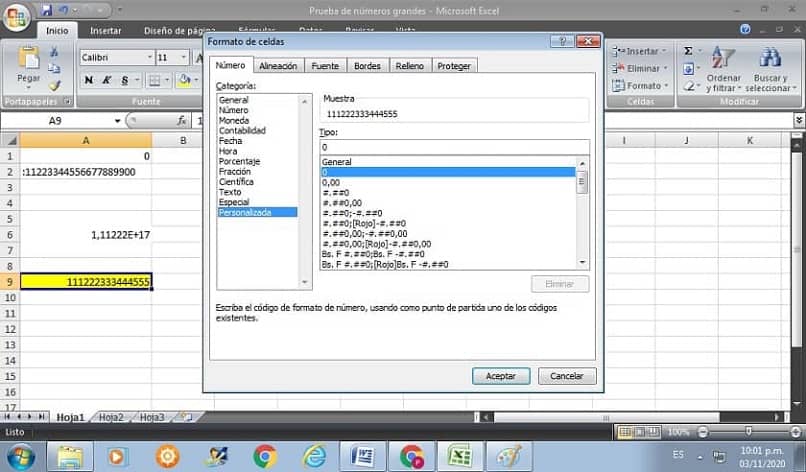
Task: Click the AutoSum sigma icon
Action: click(688, 51)
